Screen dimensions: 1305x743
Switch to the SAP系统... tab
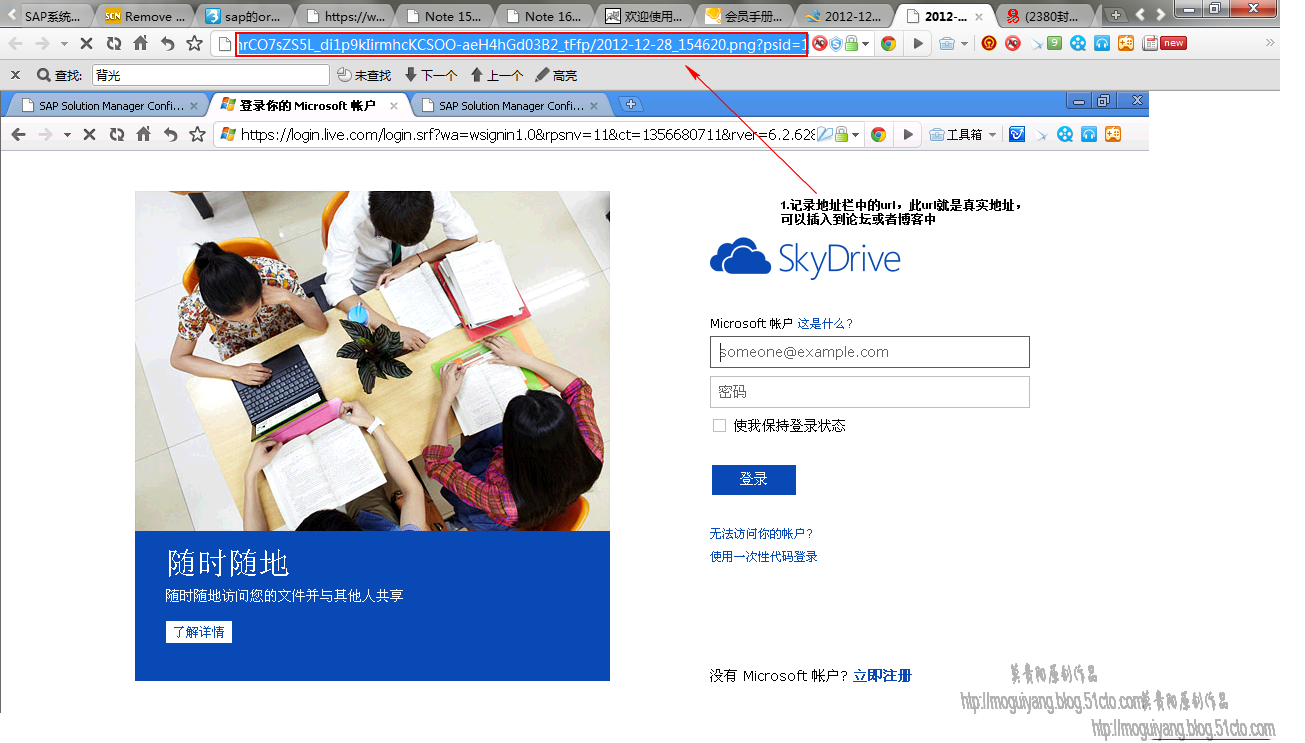coord(53,16)
